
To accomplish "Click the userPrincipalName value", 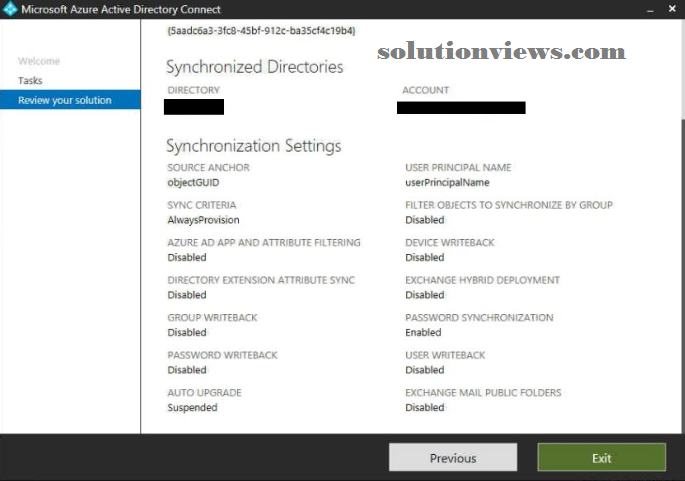I will (x=447, y=183).
